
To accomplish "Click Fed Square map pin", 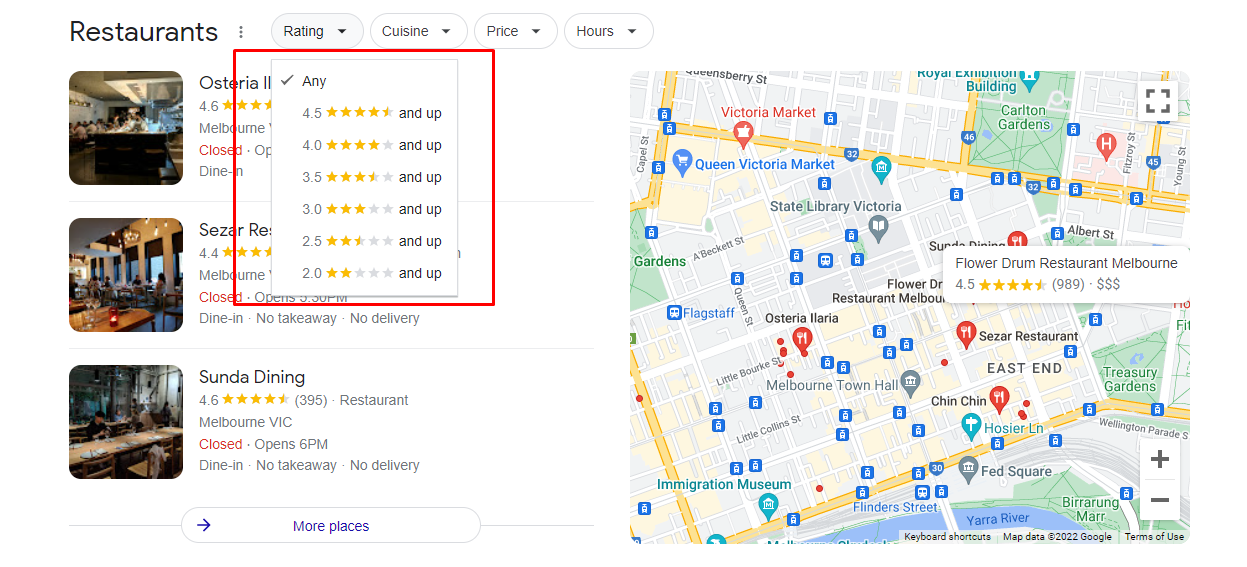I will pyautogui.click(x=967, y=468).
